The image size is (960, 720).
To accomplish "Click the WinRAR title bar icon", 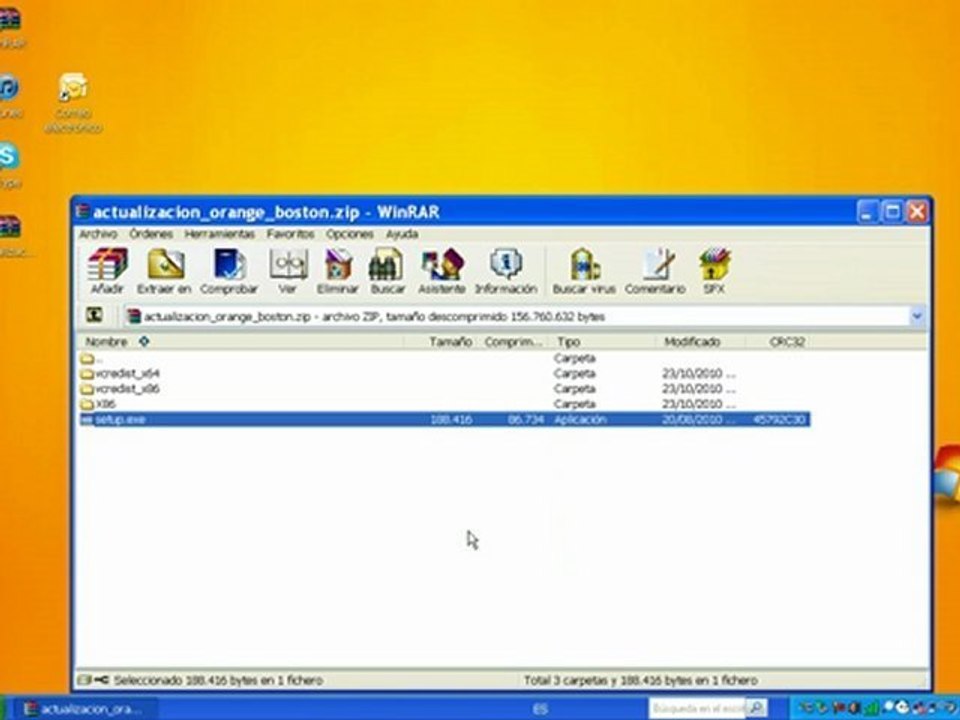I will tap(83, 212).
